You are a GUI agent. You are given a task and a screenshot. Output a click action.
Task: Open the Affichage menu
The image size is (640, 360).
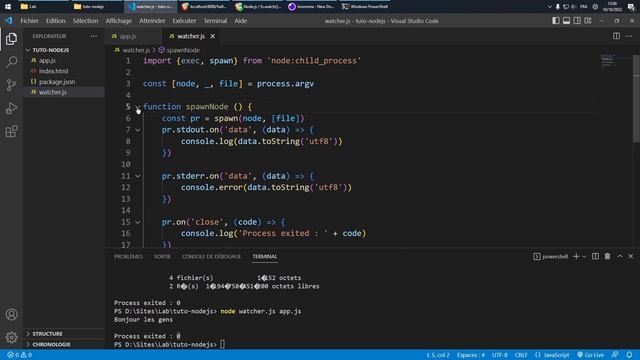[x=119, y=21]
